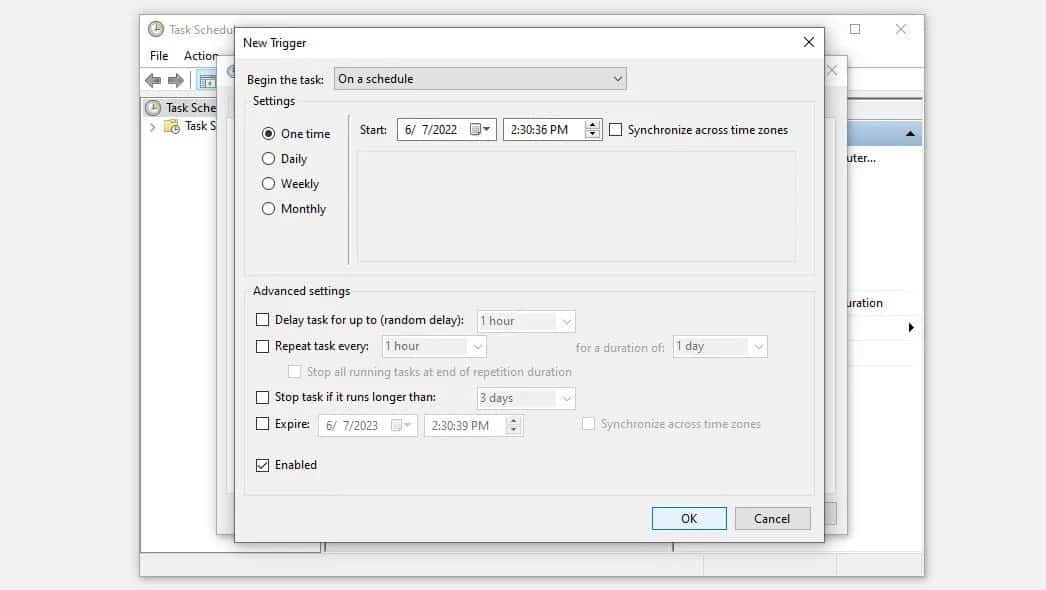
Task: Select the Daily schedule option
Action: click(x=268, y=159)
